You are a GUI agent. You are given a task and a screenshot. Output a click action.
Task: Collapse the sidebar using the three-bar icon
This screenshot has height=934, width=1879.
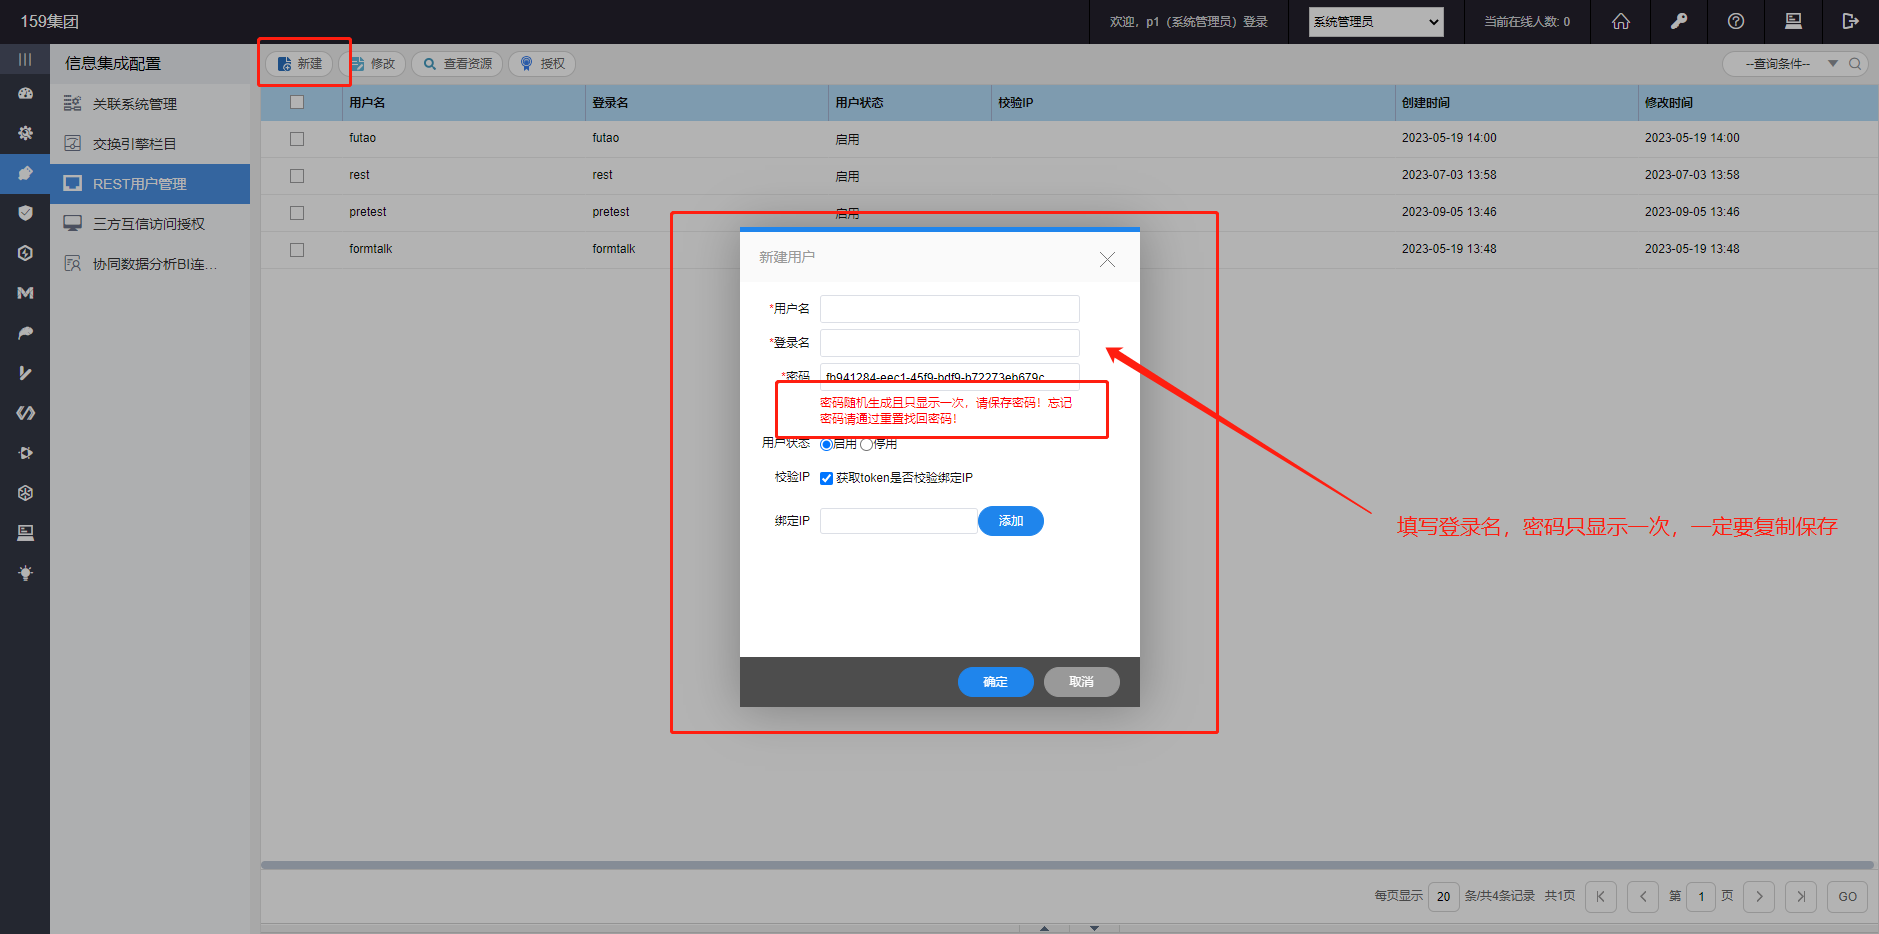(x=25, y=60)
